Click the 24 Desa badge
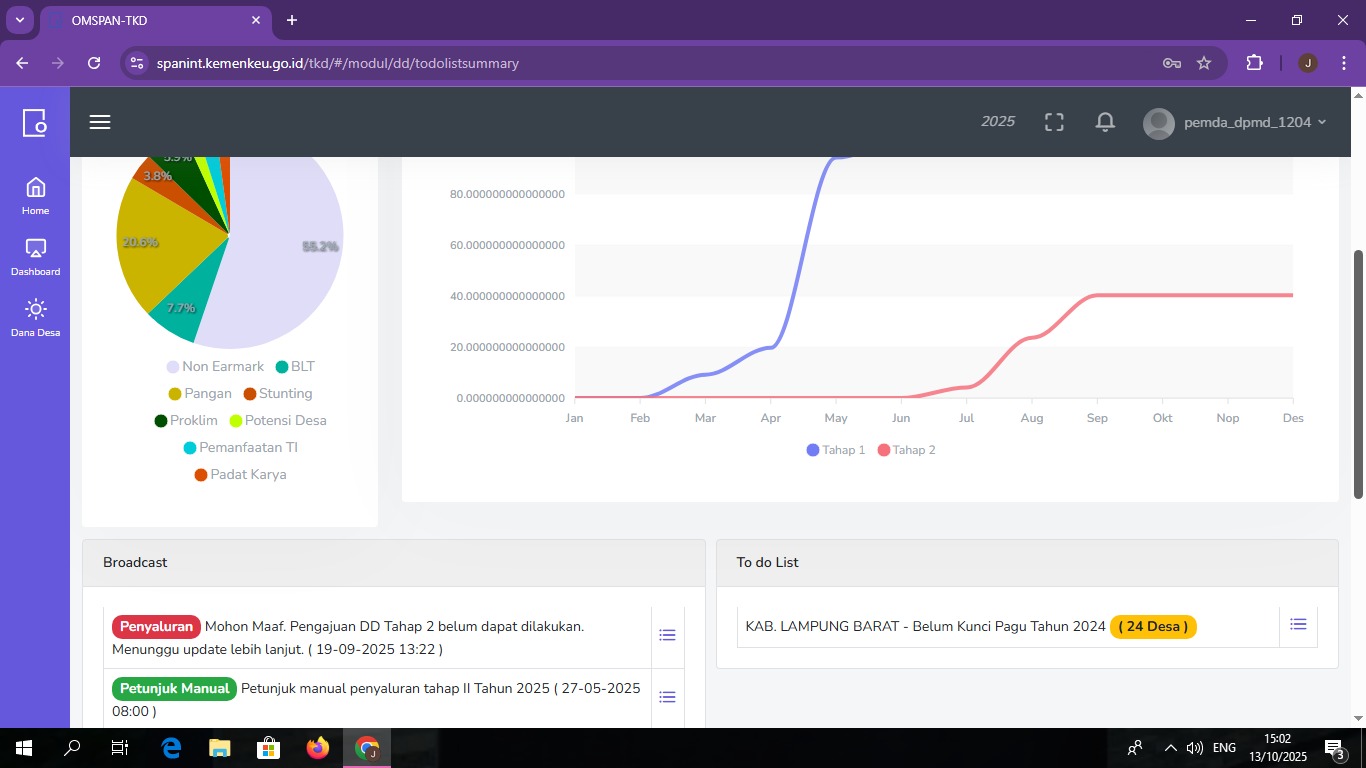This screenshot has height=768, width=1366. 1153,627
